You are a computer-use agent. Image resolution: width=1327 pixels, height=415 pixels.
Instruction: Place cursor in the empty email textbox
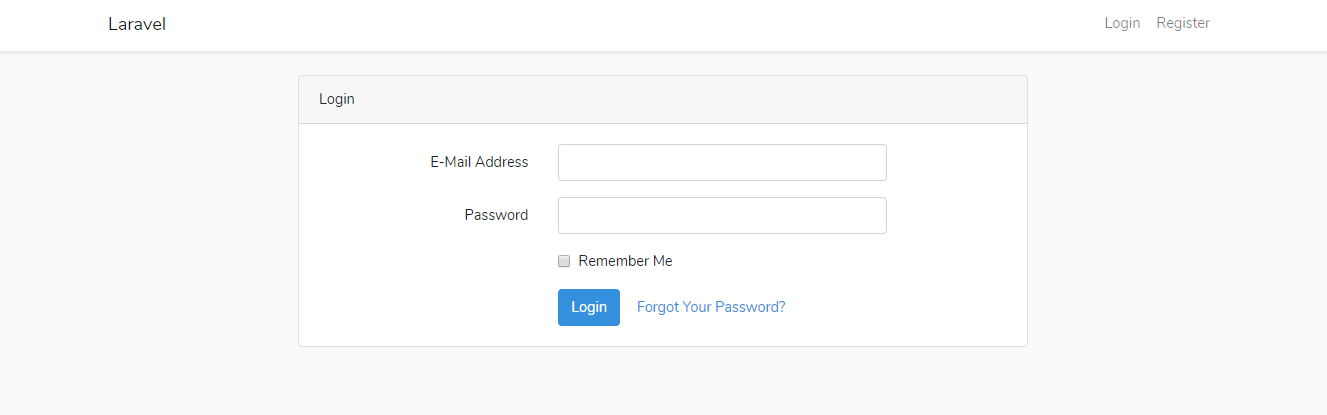[x=722, y=162]
